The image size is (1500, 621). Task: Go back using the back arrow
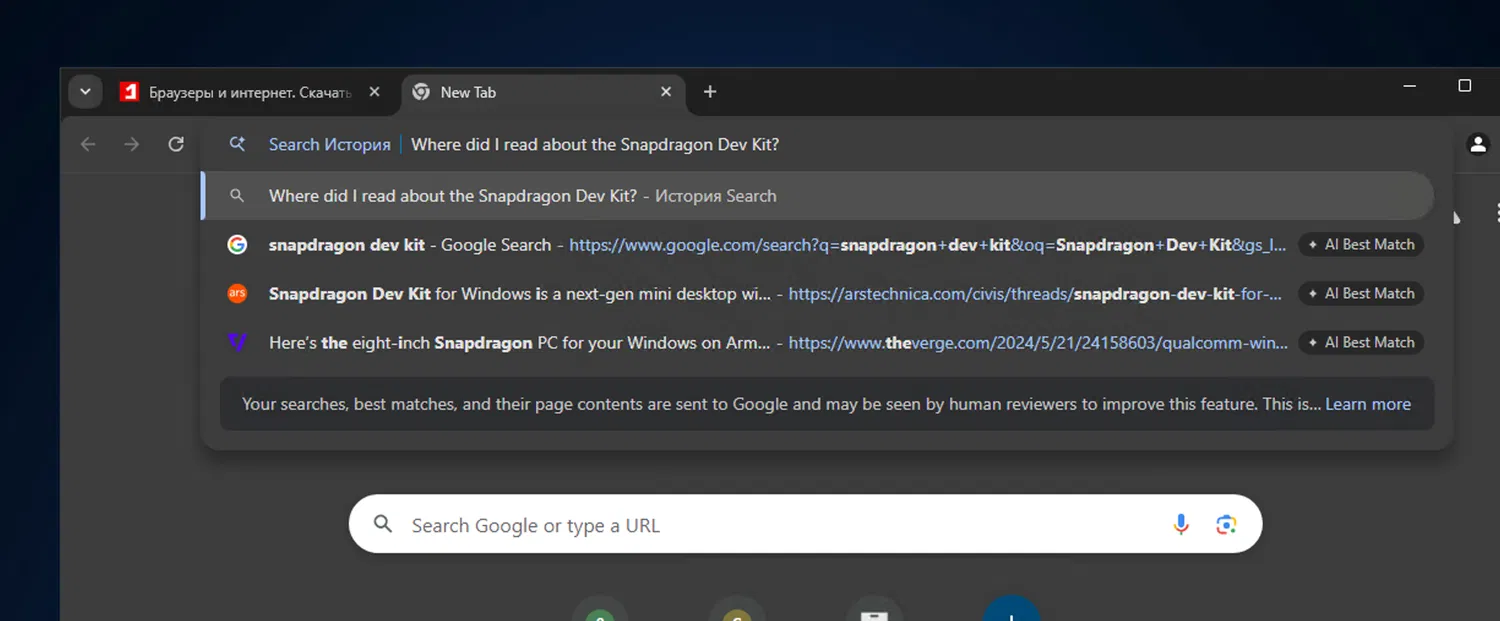(x=88, y=144)
